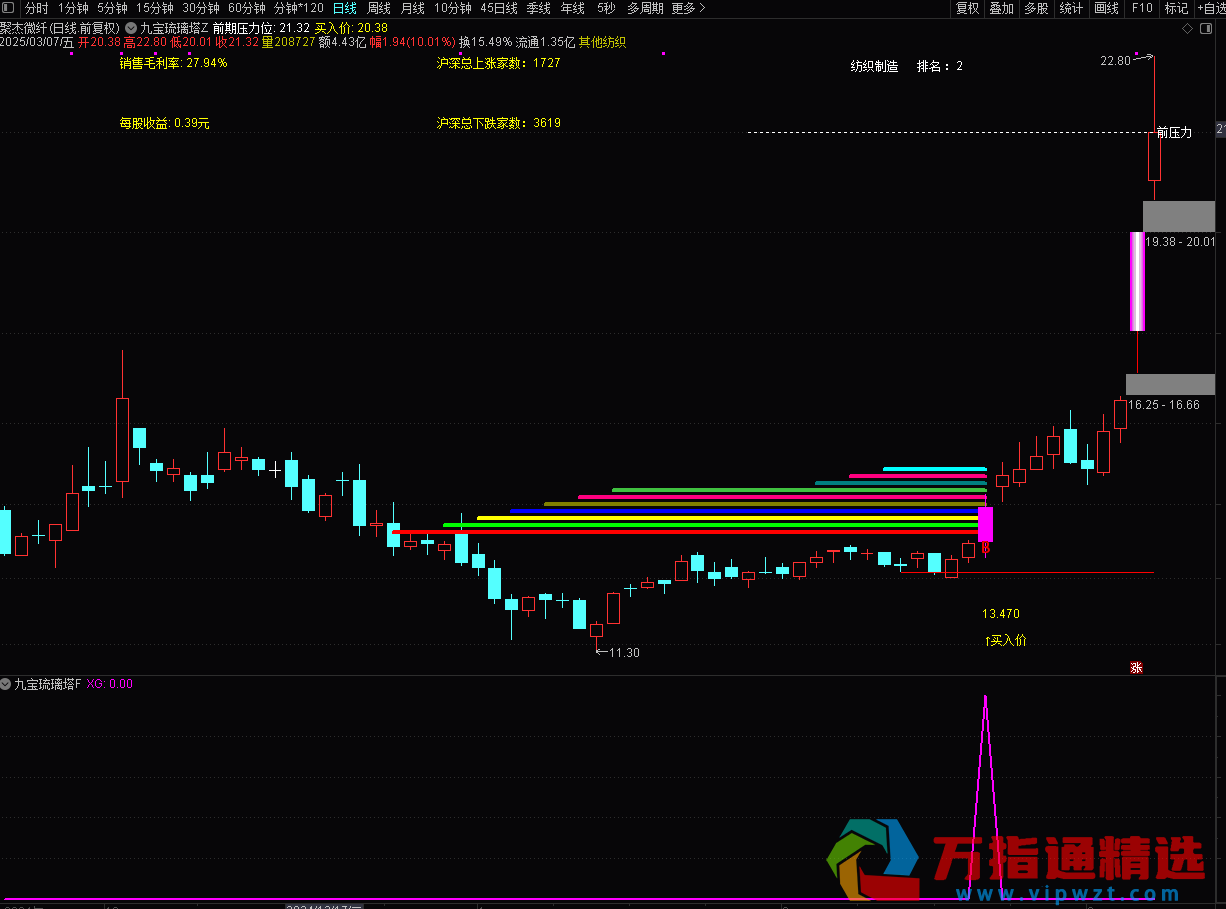Click the 13.470 price label
The image size is (1226, 909).
(1001, 614)
